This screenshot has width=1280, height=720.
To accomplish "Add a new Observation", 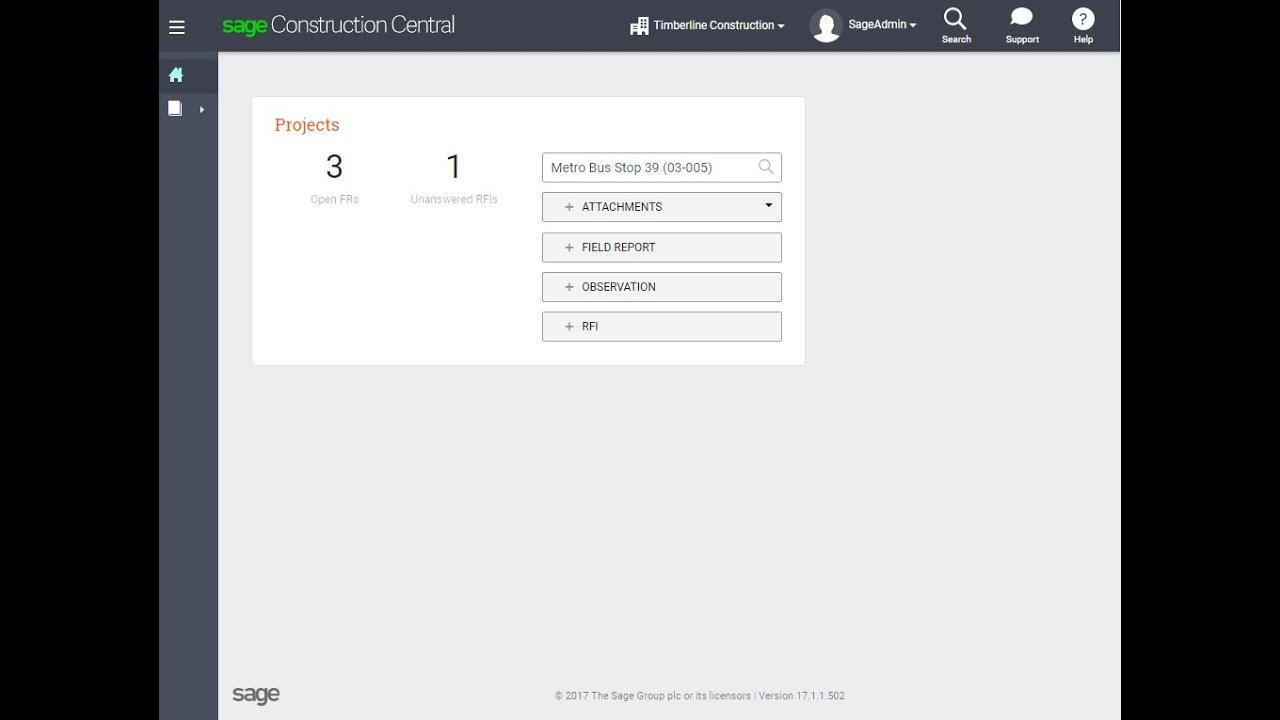I will click(x=662, y=287).
